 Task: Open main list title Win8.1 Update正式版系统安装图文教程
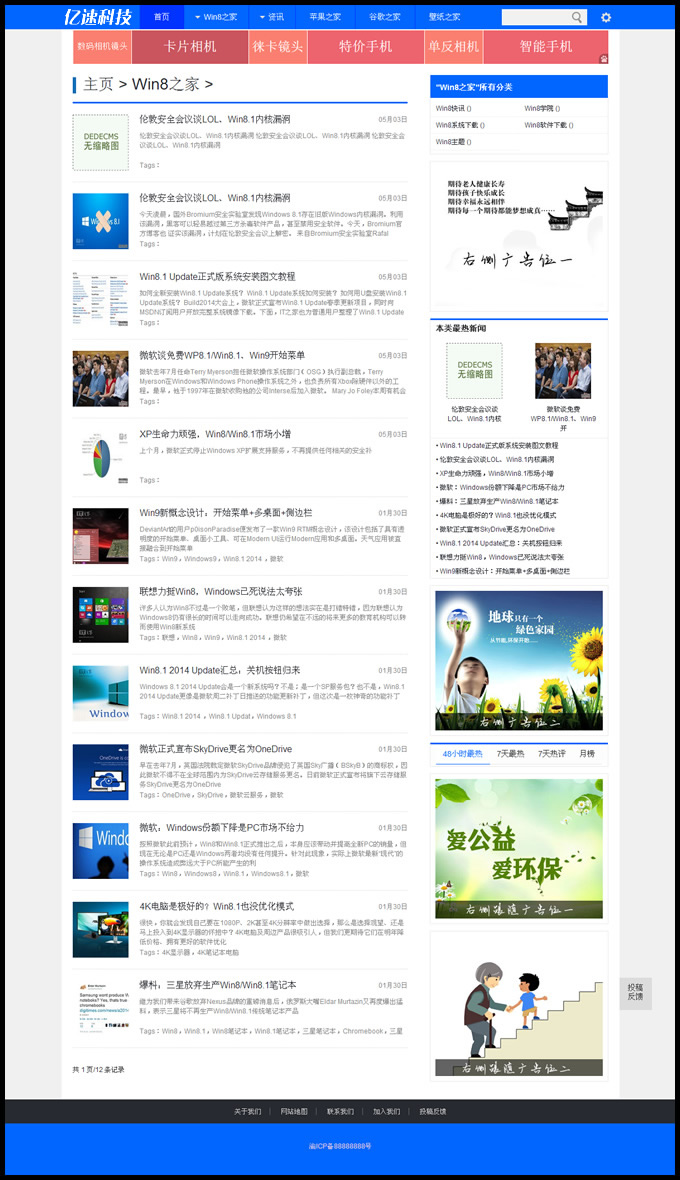217,276
